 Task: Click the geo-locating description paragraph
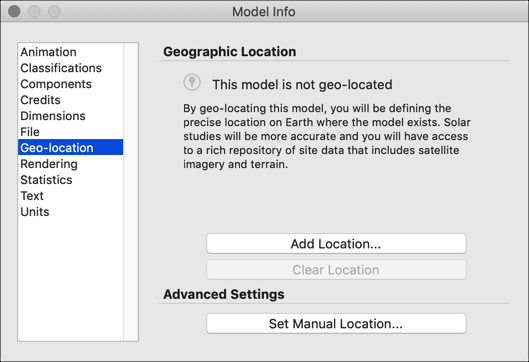327,136
